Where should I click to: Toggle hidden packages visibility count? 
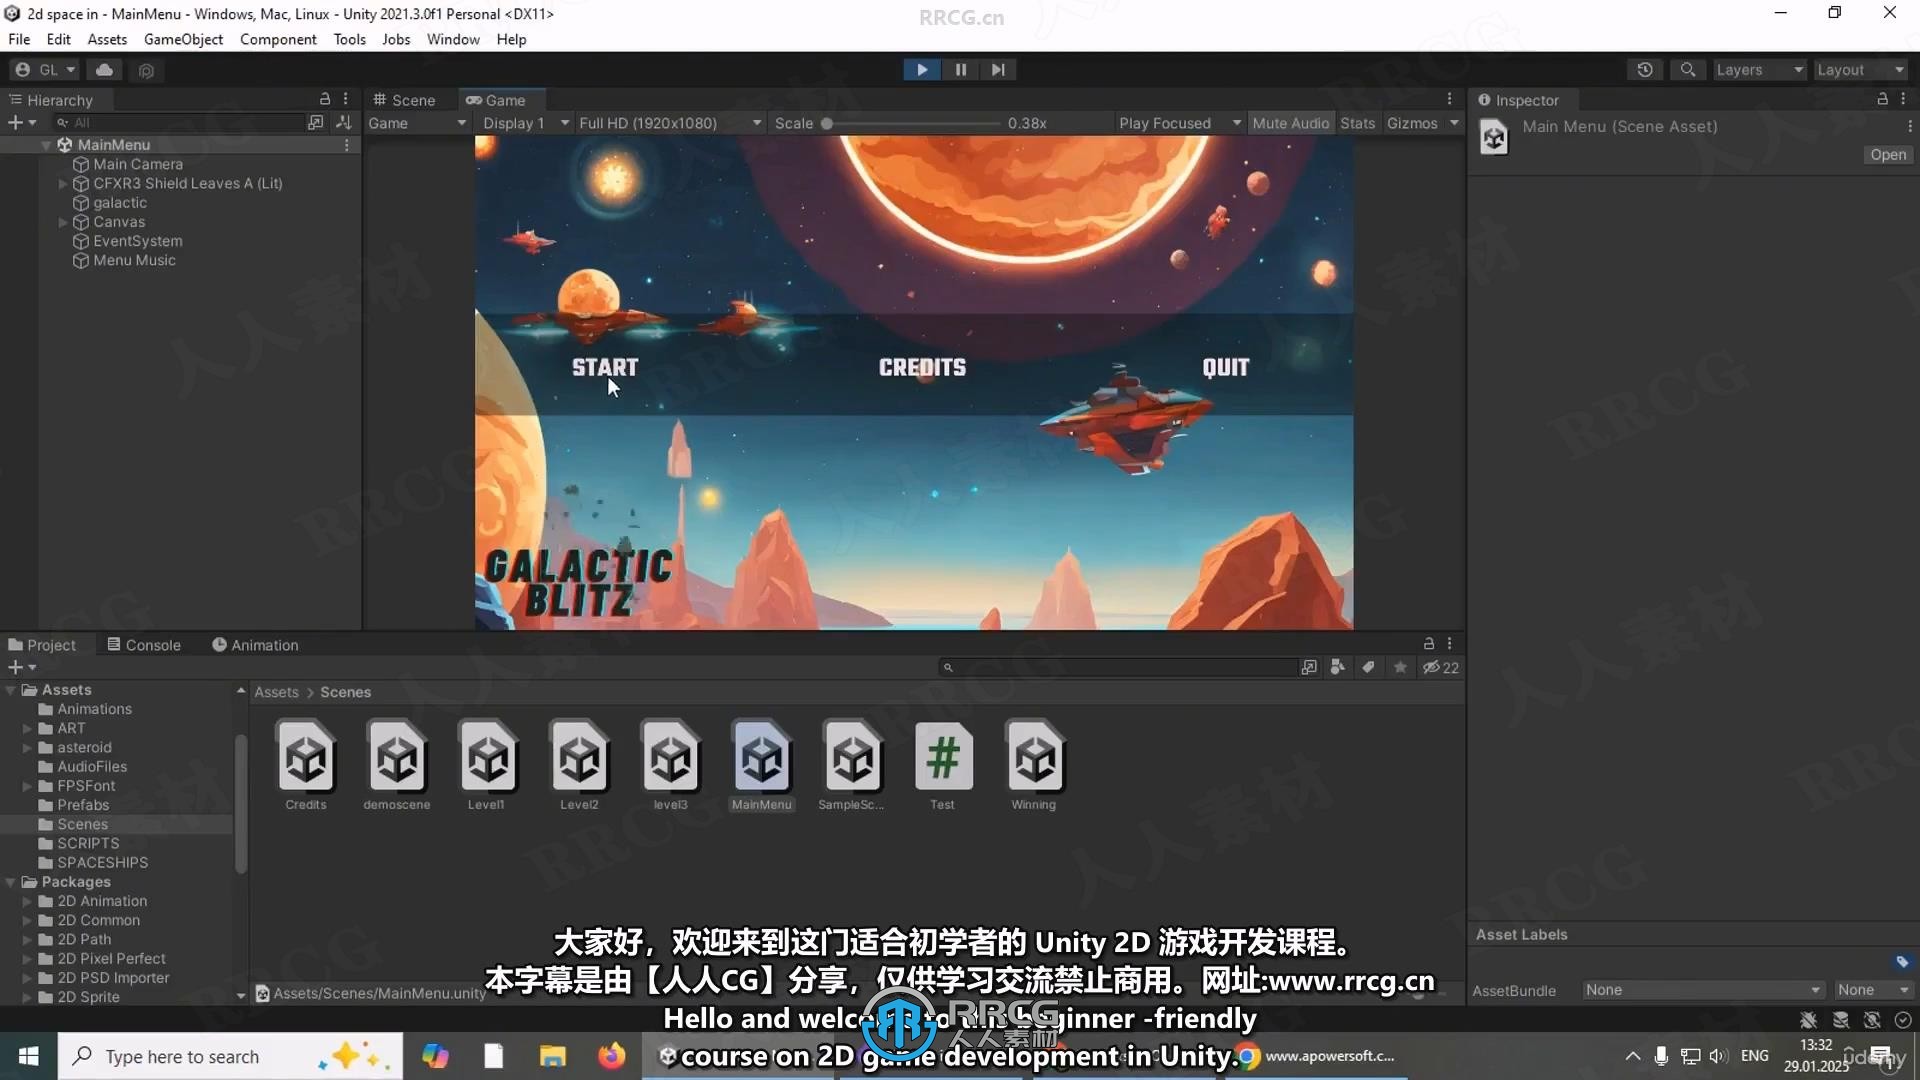pos(1441,667)
